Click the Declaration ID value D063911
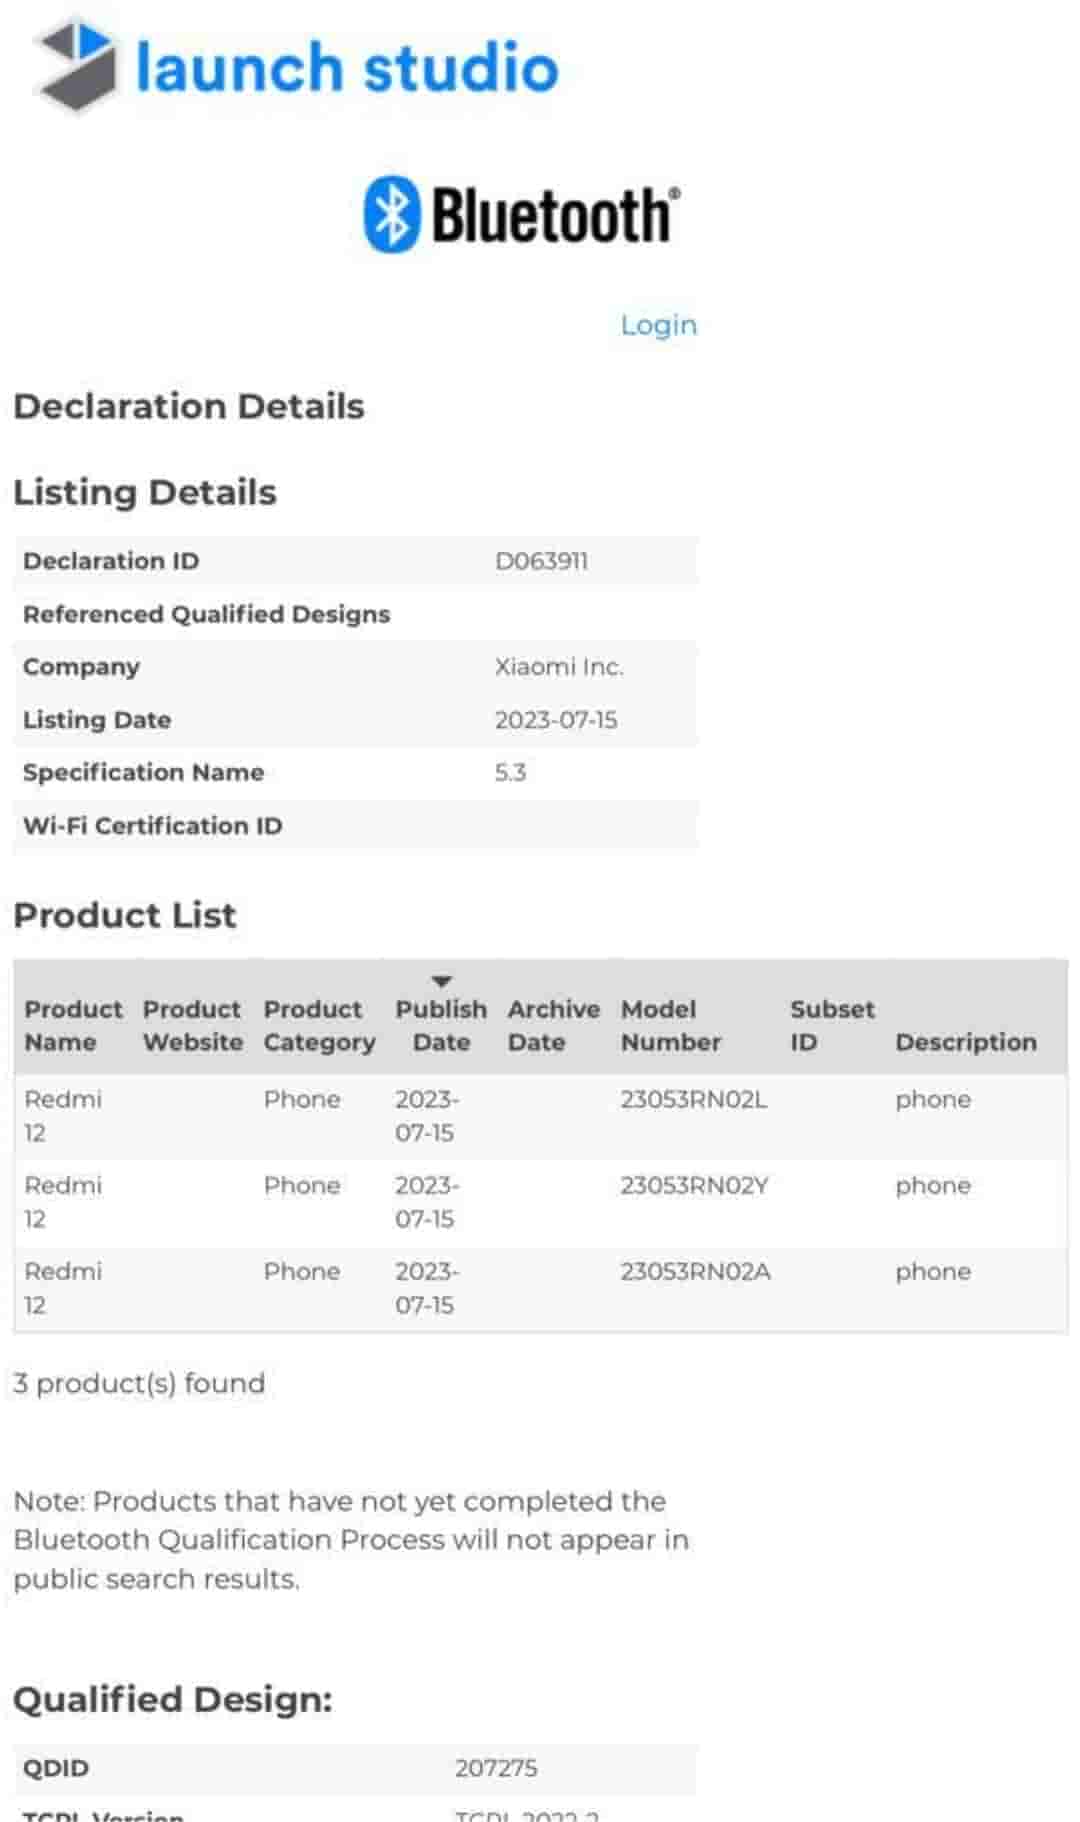 (546, 560)
